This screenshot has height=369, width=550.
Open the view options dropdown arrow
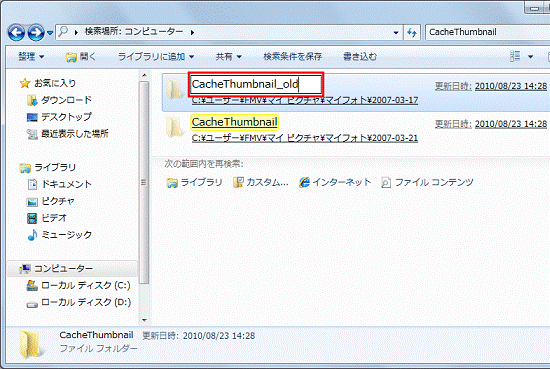(x=530, y=56)
